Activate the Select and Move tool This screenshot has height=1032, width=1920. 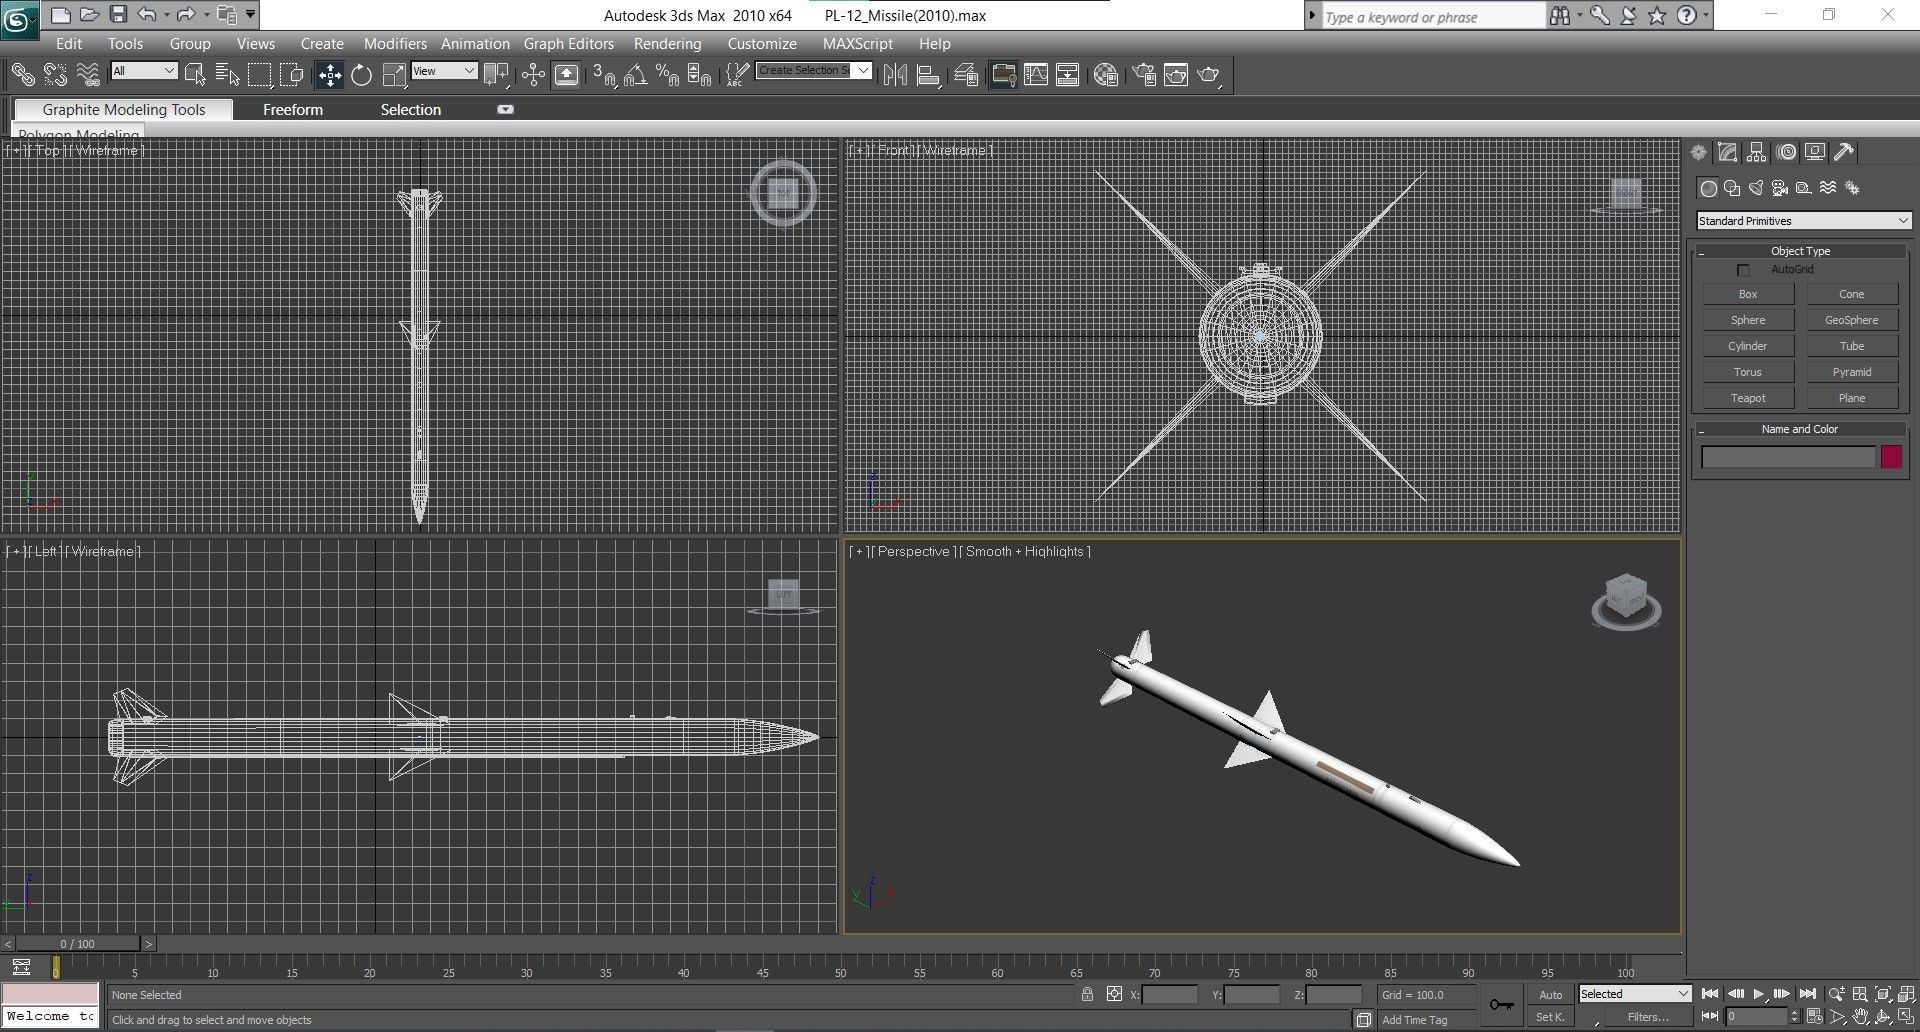329,75
